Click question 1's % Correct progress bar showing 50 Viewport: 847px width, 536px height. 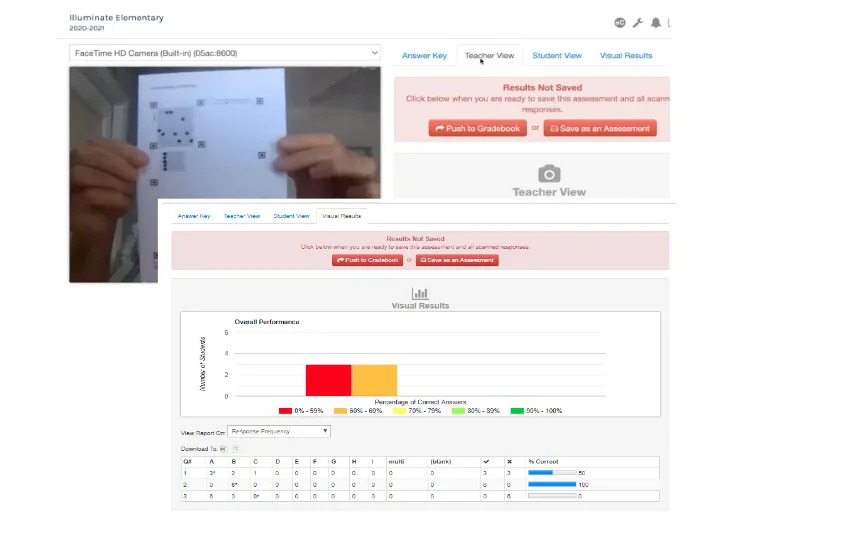click(552, 473)
